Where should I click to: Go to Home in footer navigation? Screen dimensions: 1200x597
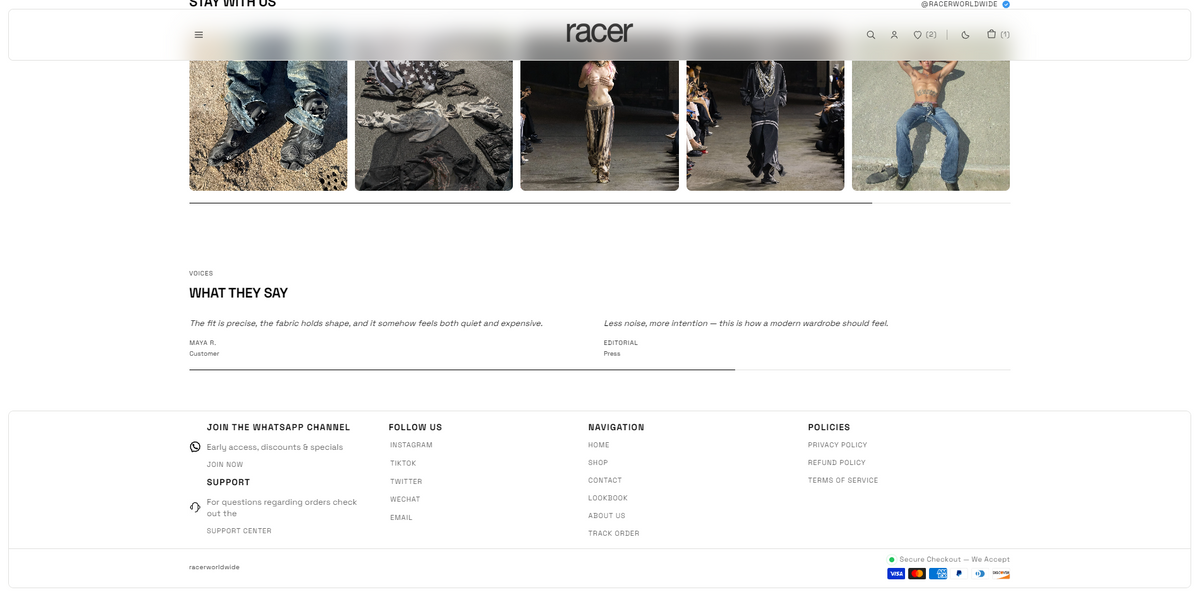(599, 445)
